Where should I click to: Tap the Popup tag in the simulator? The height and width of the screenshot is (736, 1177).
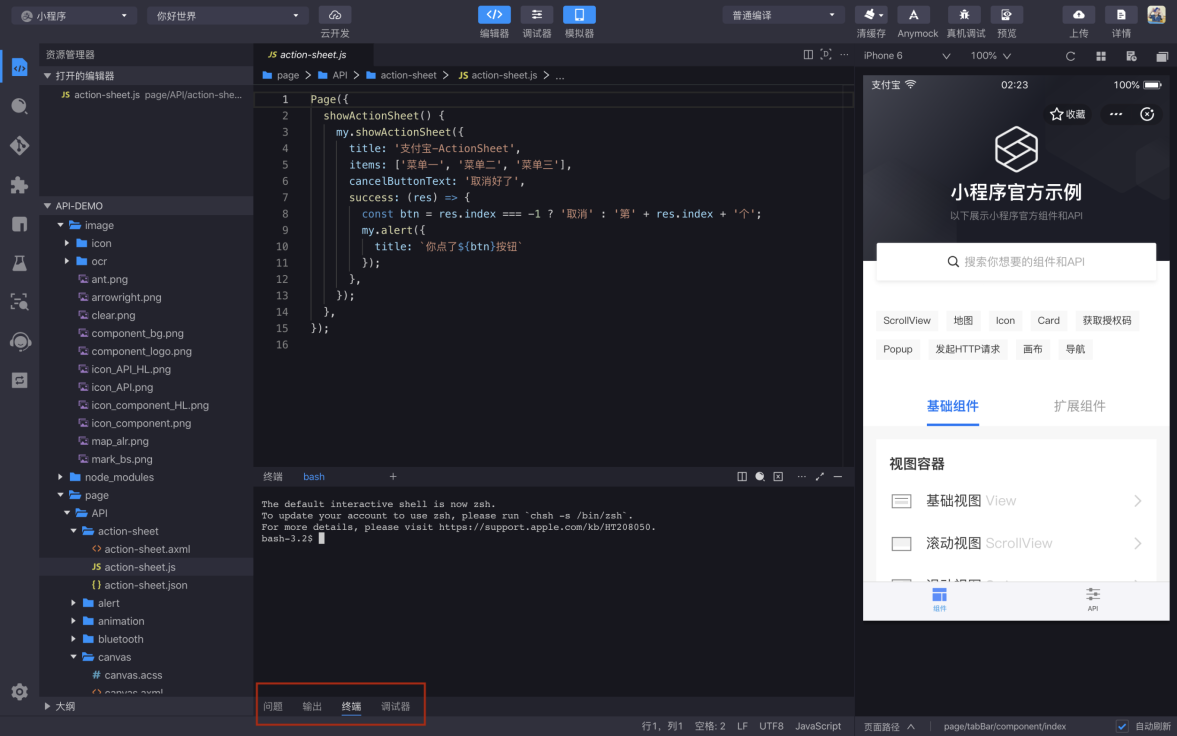898,349
